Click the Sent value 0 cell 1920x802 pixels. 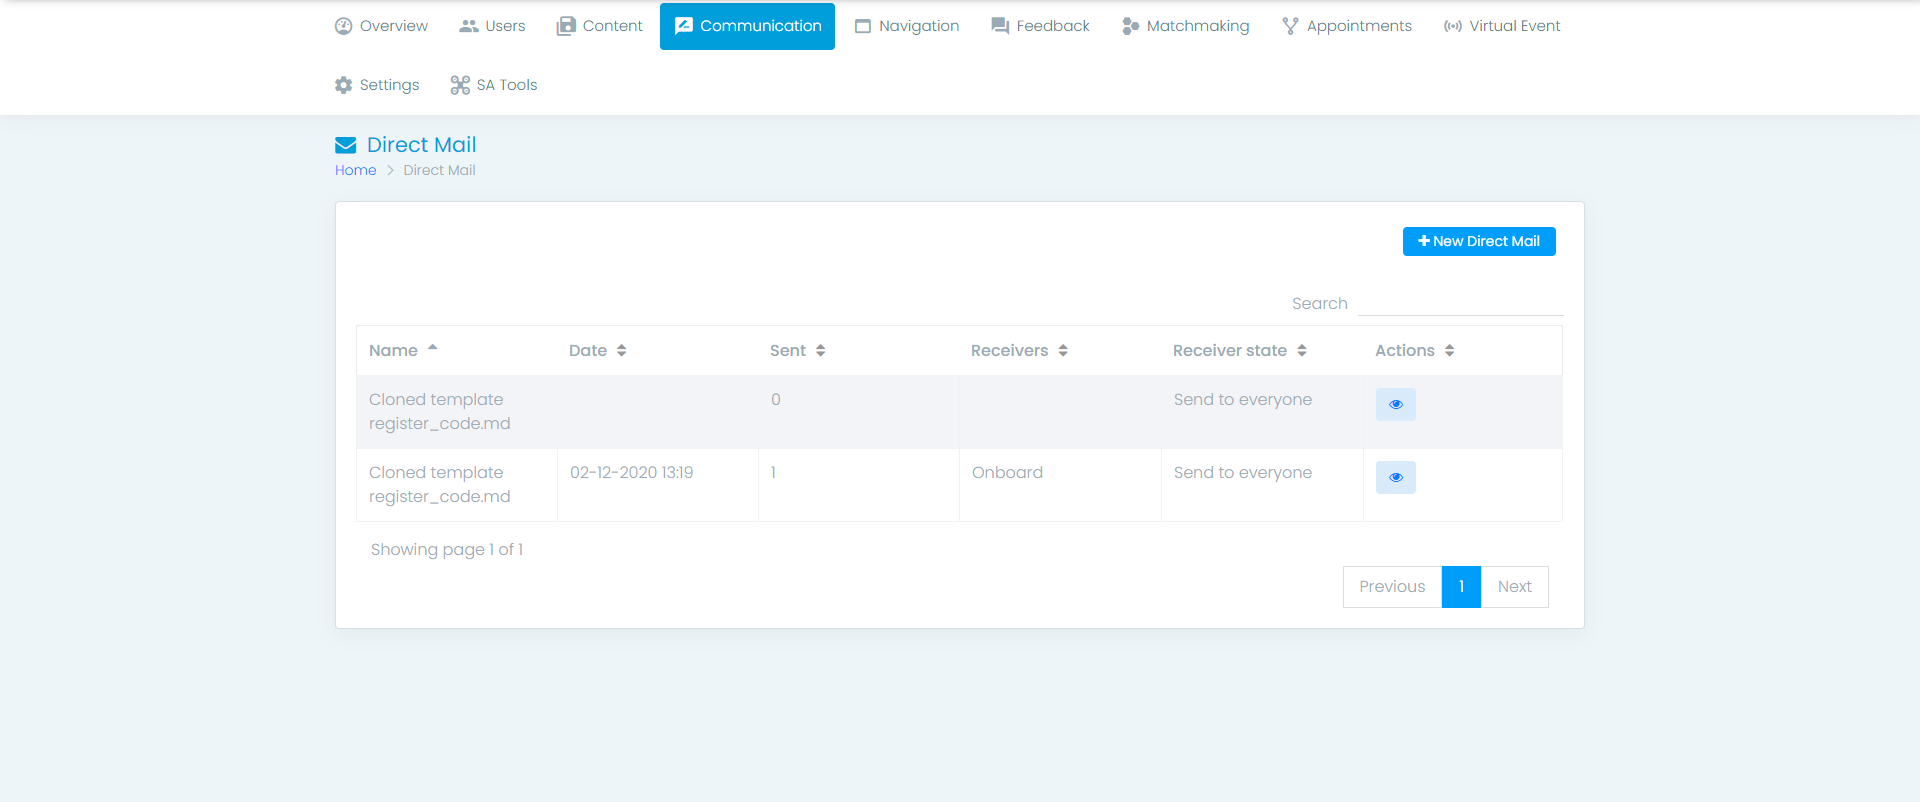(858, 412)
